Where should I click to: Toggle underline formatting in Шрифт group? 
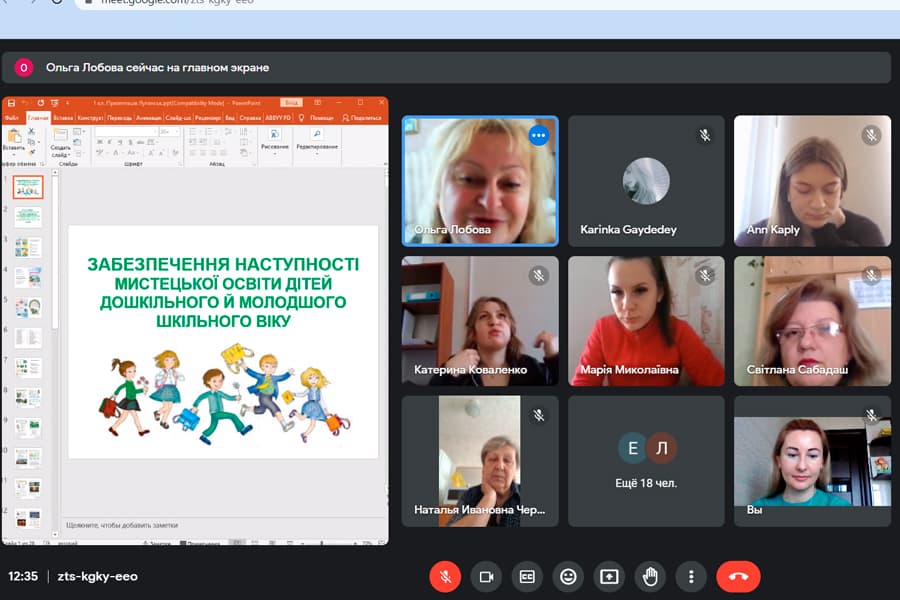point(119,142)
